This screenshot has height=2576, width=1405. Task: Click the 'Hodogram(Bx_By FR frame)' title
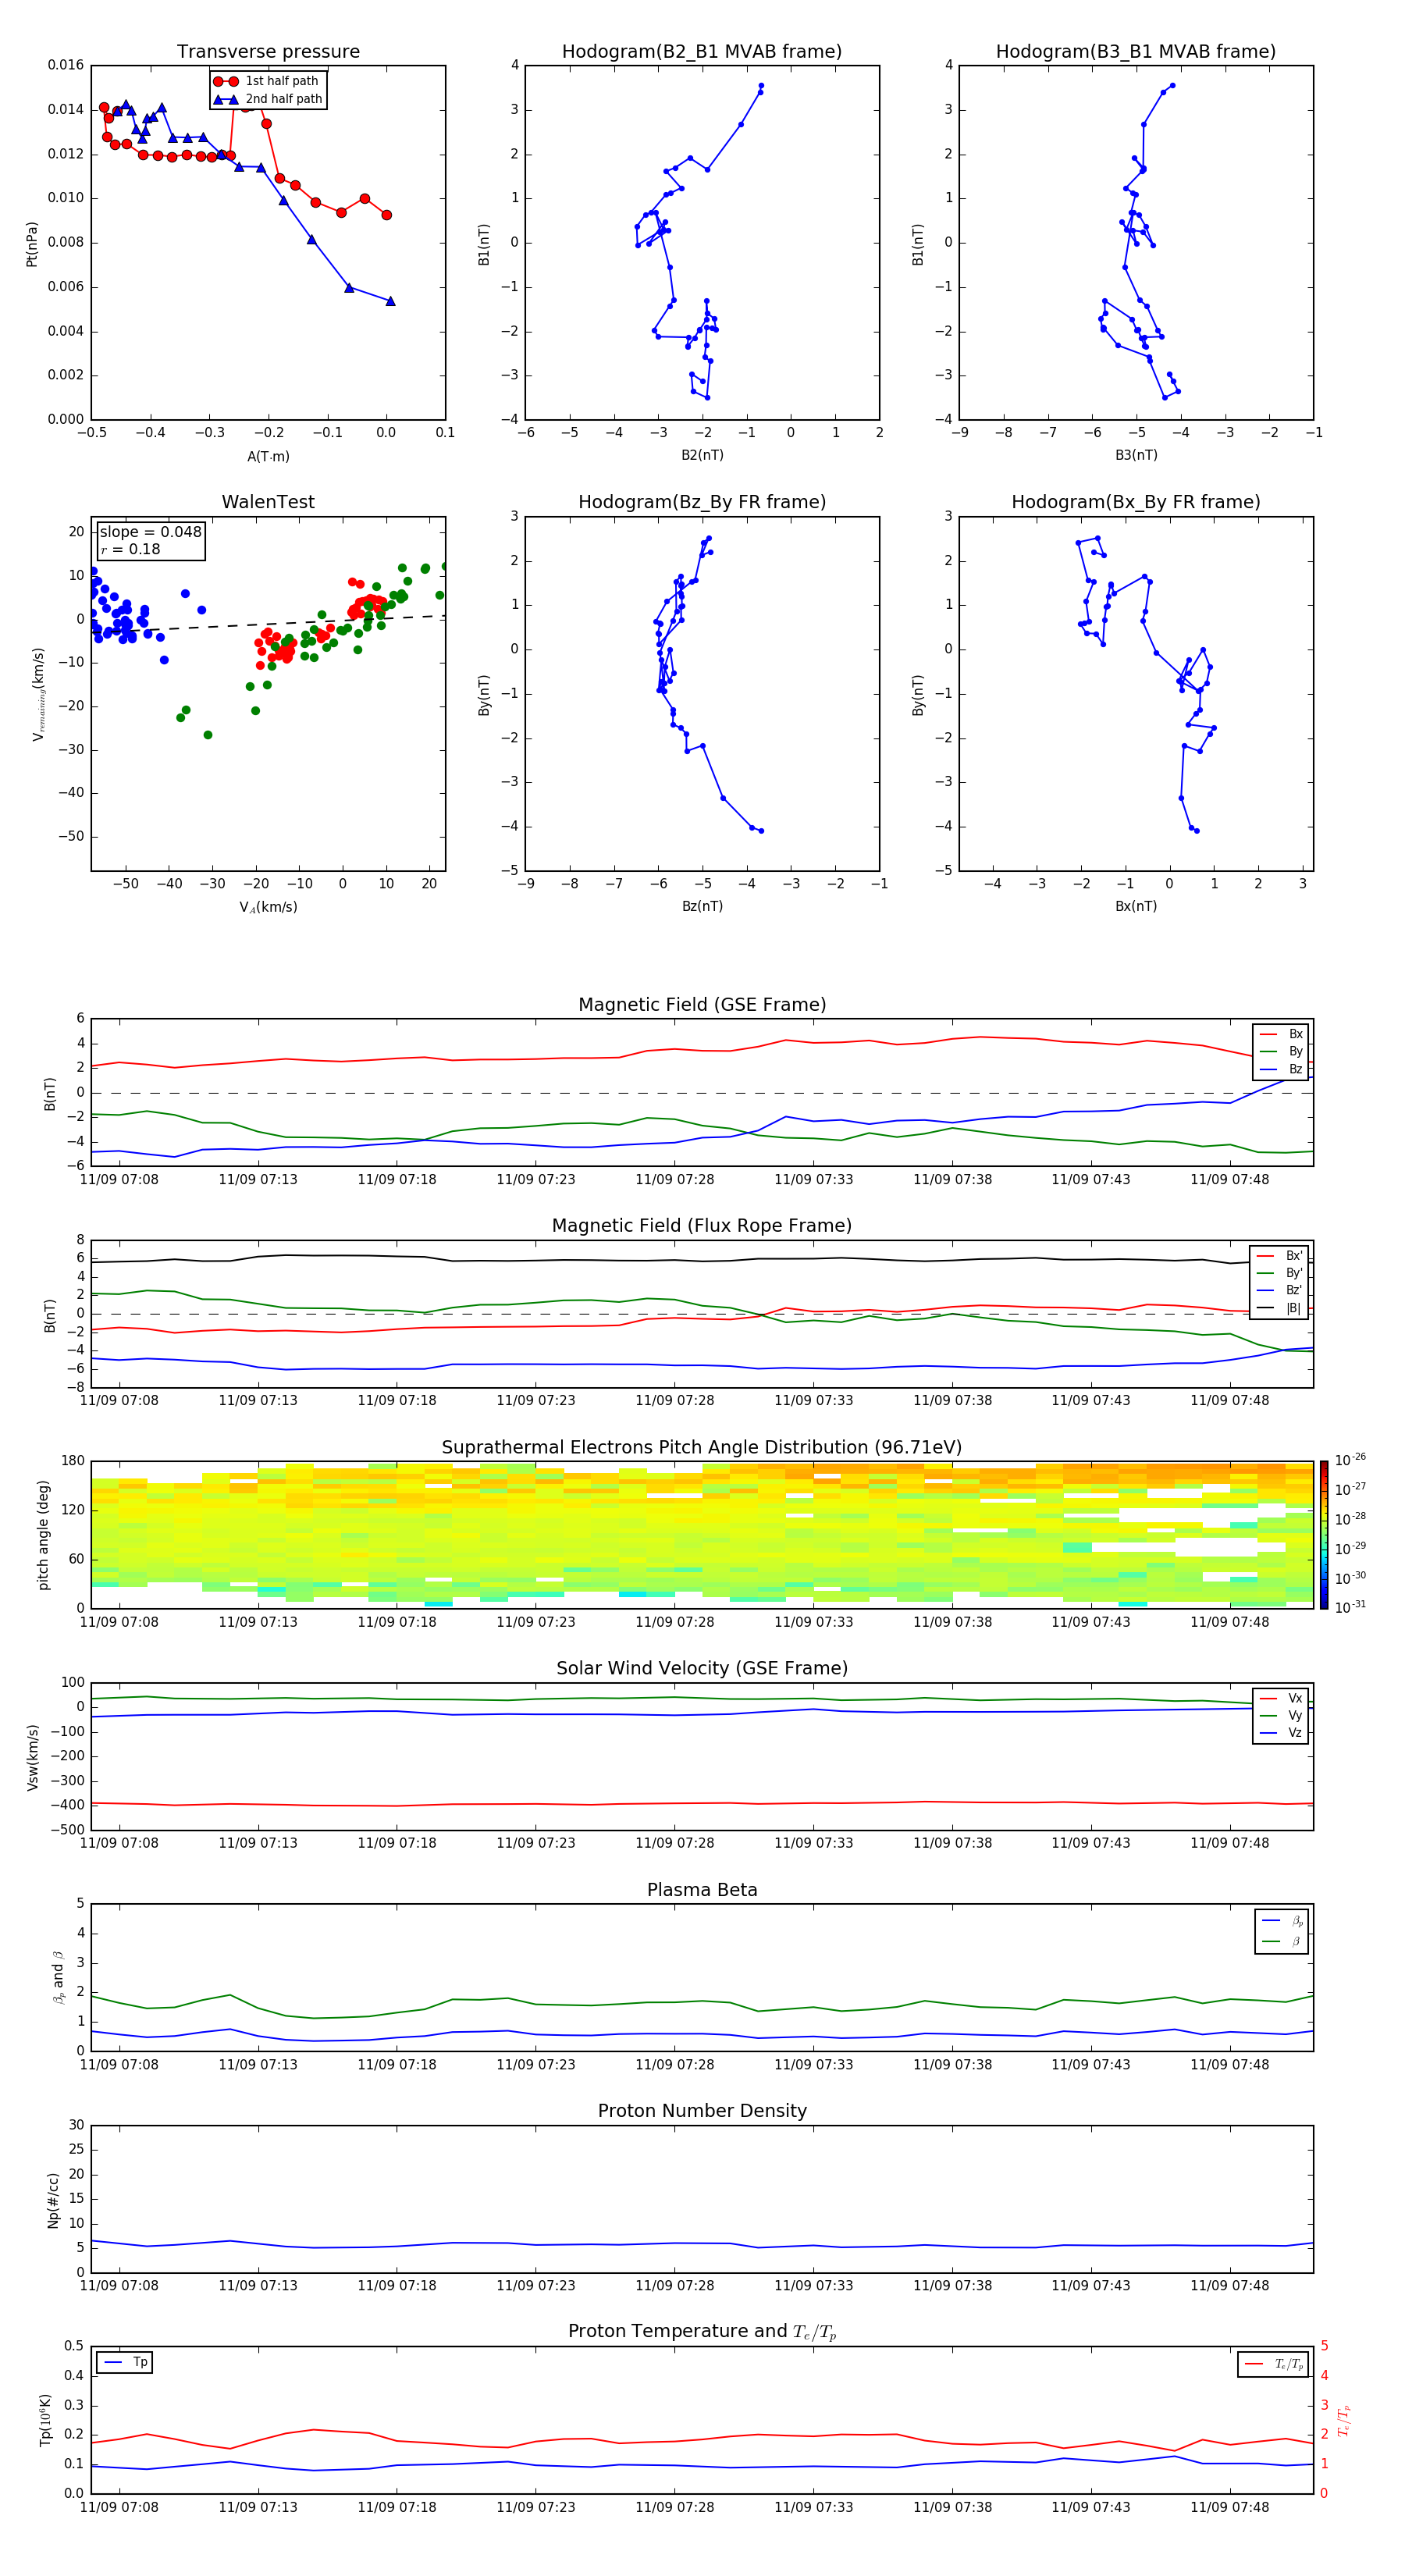click(1136, 502)
